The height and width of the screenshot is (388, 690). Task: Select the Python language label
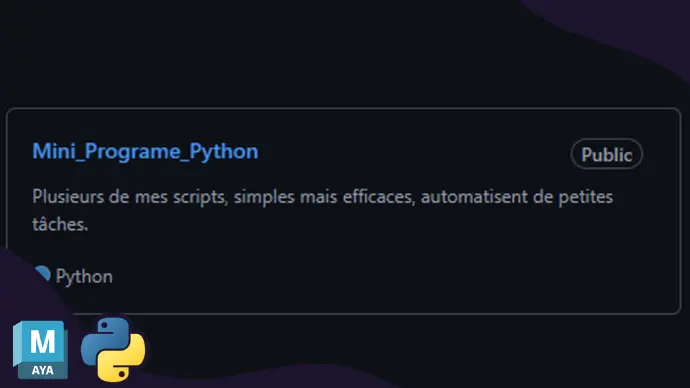coord(84,277)
